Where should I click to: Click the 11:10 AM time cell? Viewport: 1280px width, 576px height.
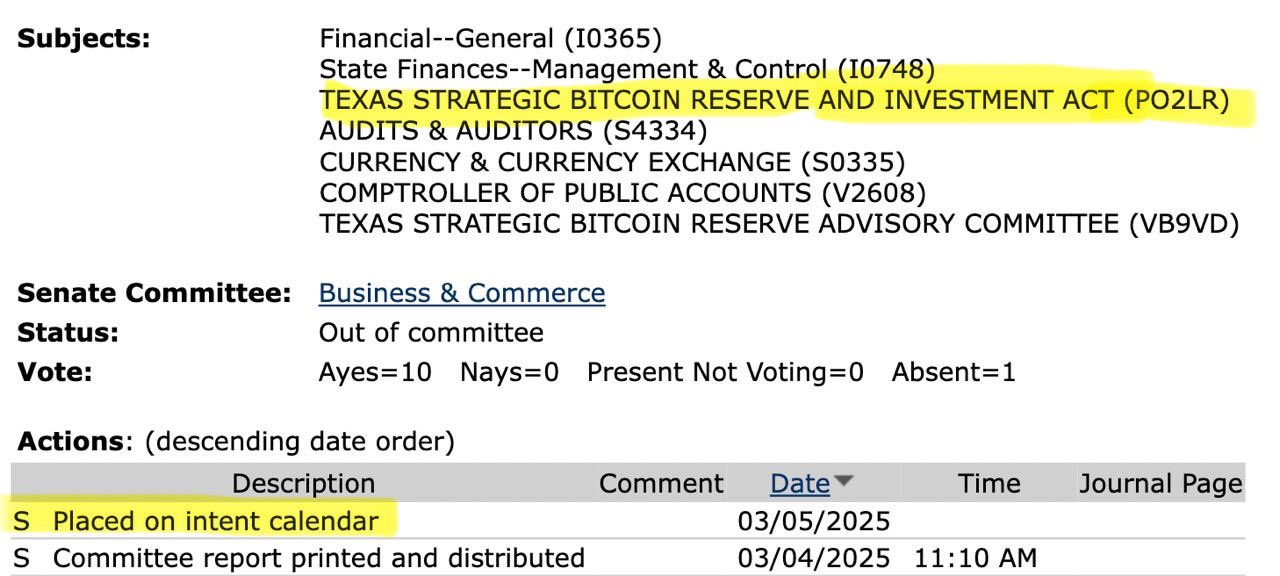click(x=975, y=558)
